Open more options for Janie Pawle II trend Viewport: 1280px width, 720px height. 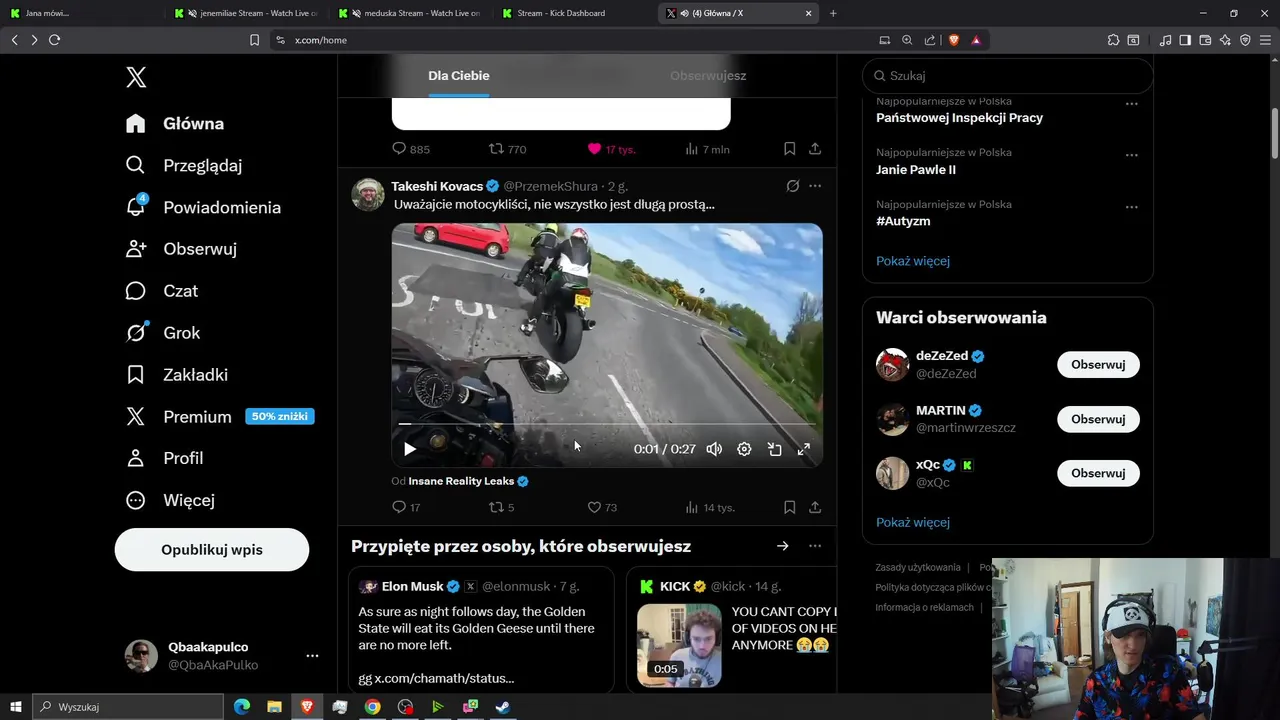coord(1132,155)
